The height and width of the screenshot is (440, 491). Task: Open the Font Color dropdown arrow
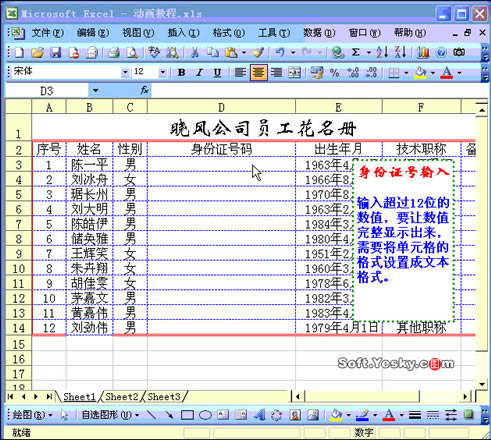coord(459,72)
